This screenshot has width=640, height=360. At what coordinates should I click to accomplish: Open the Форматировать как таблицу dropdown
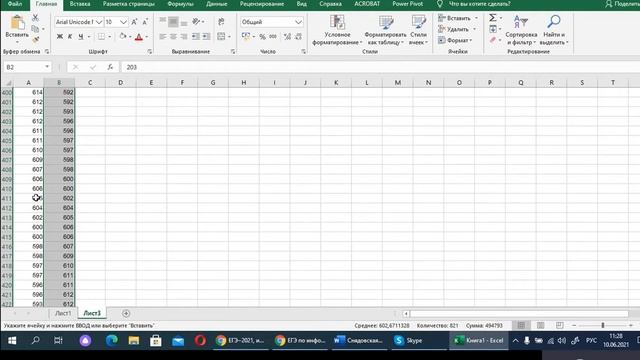tap(385, 30)
